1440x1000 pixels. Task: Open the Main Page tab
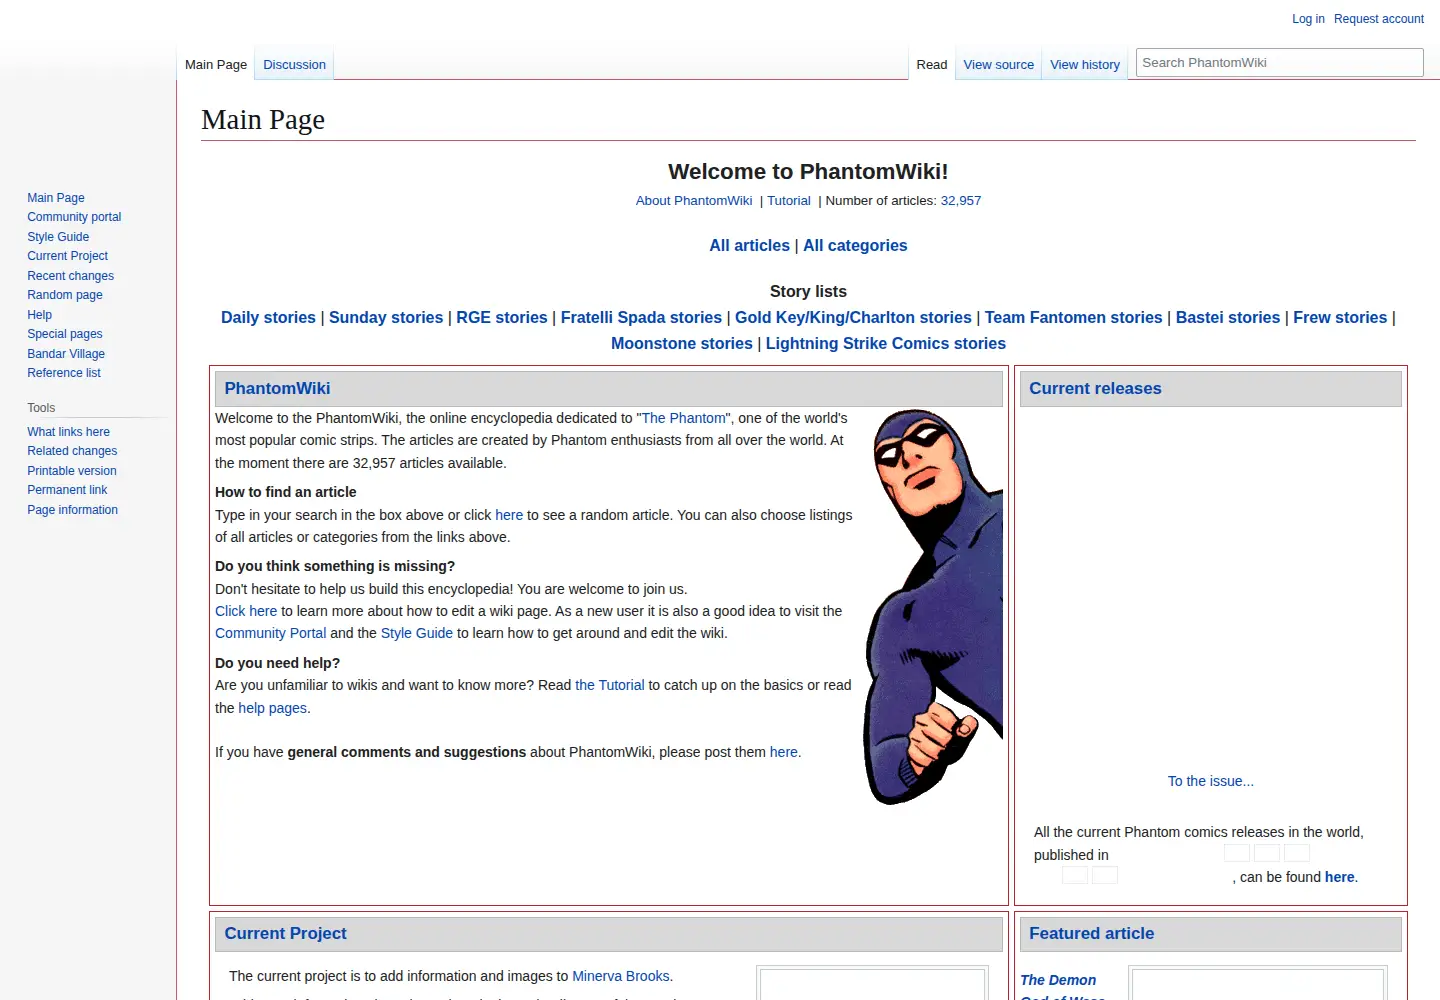(x=216, y=64)
